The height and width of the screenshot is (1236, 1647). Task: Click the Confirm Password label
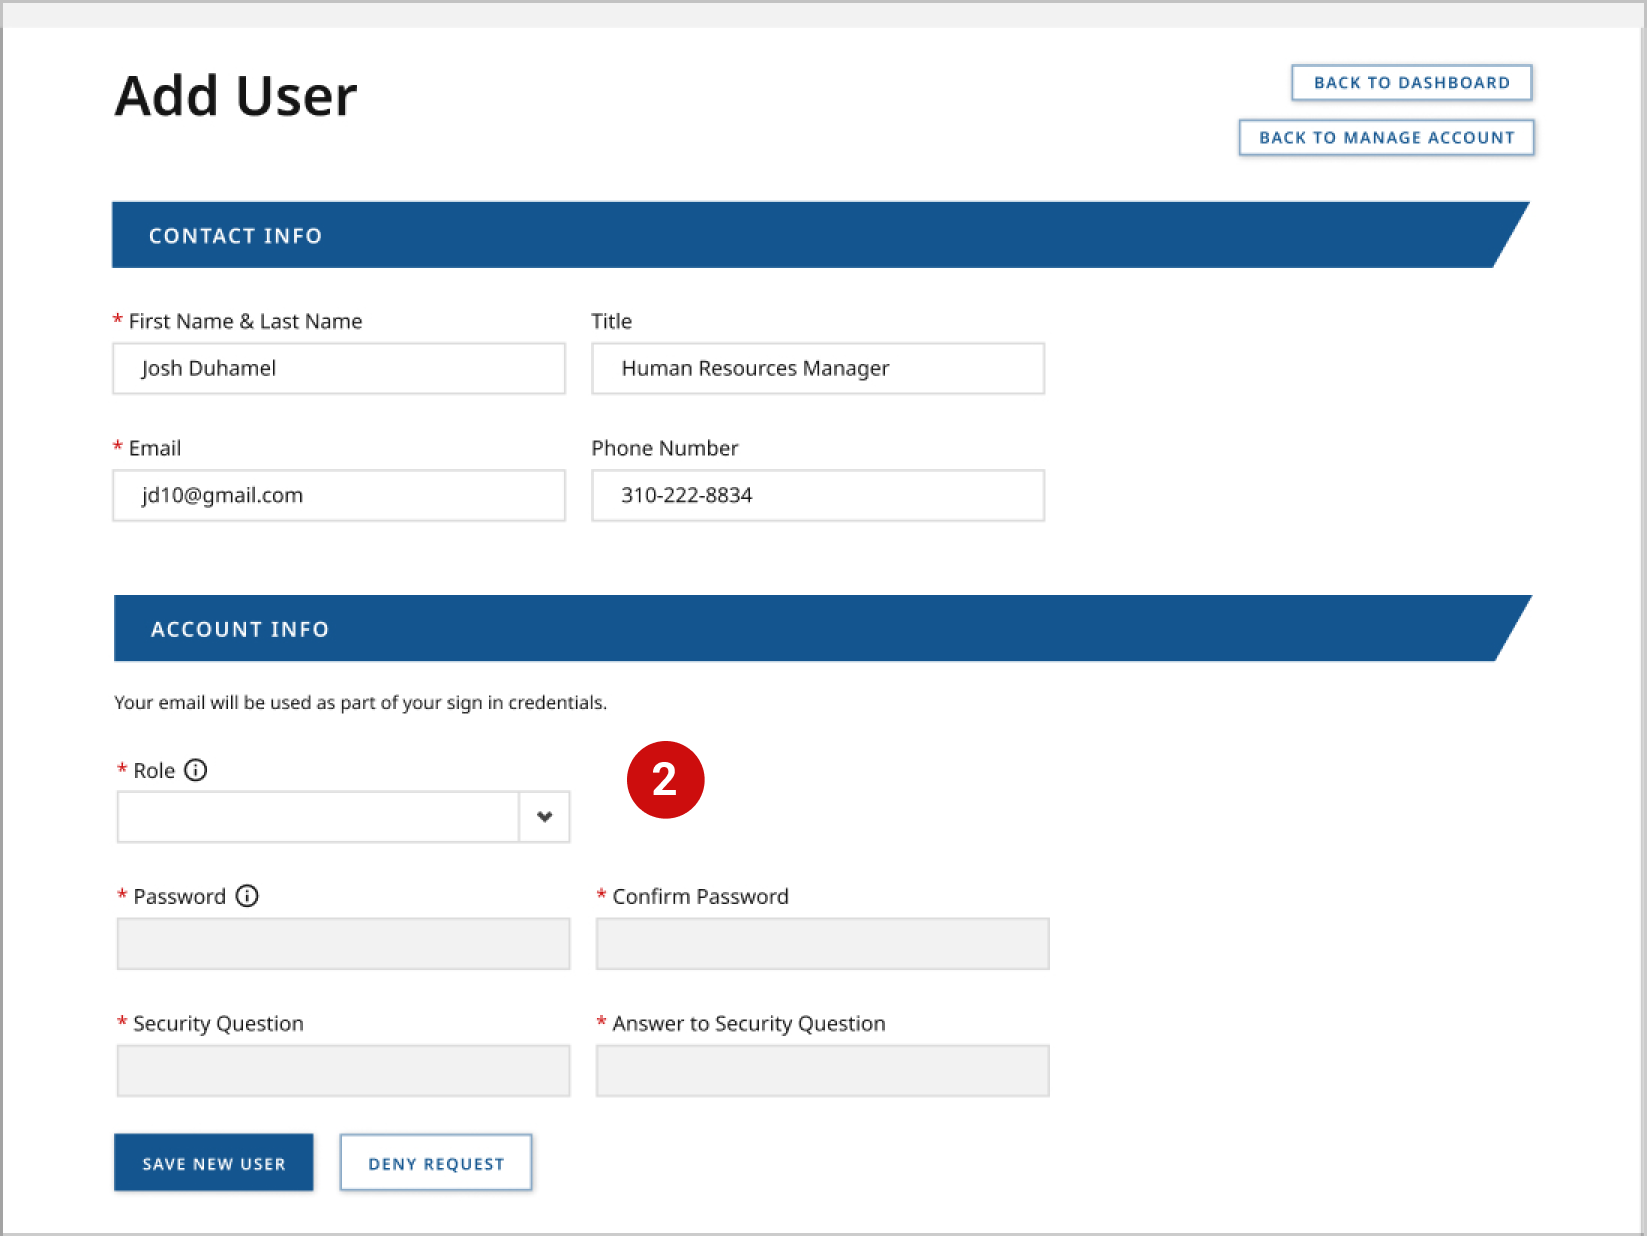tap(700, 896)
